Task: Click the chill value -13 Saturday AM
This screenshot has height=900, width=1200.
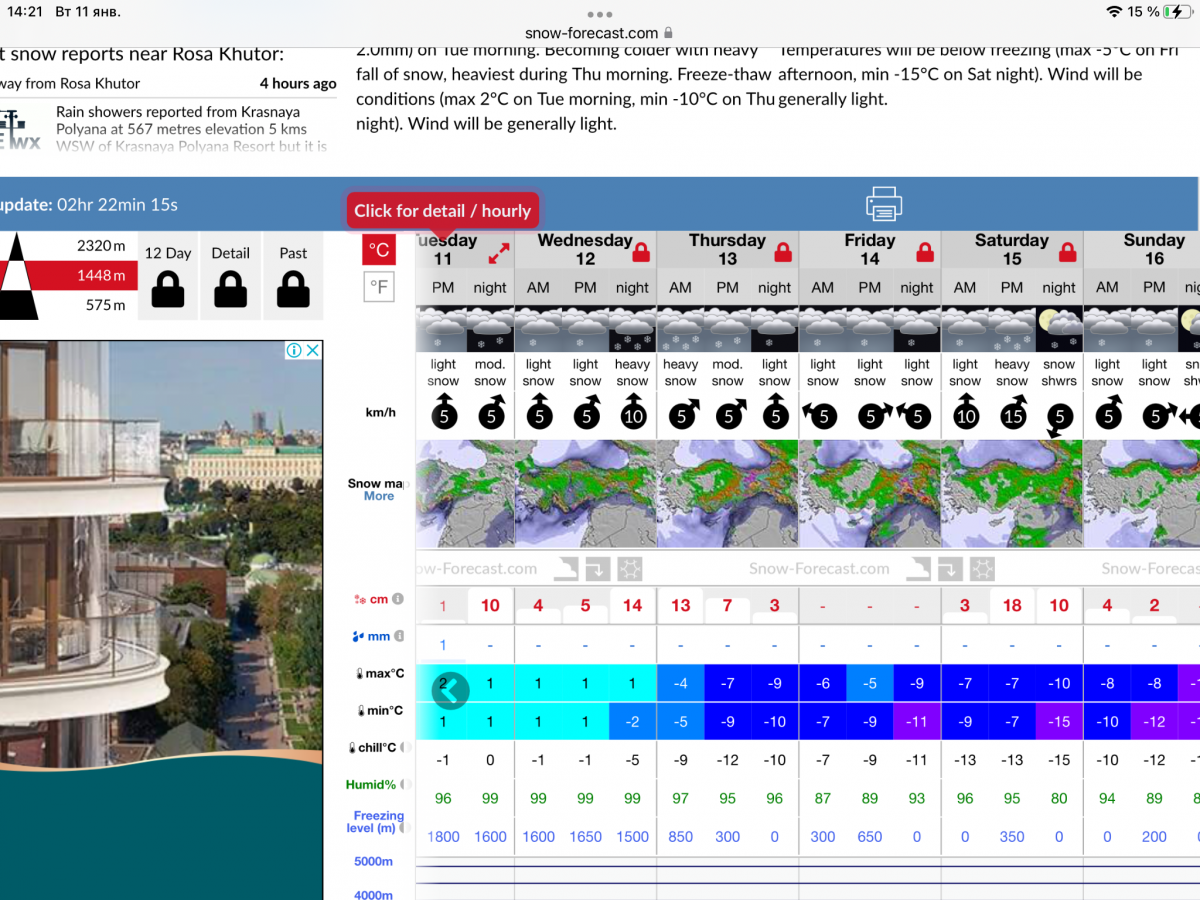Action: click(x=965, y=760)
